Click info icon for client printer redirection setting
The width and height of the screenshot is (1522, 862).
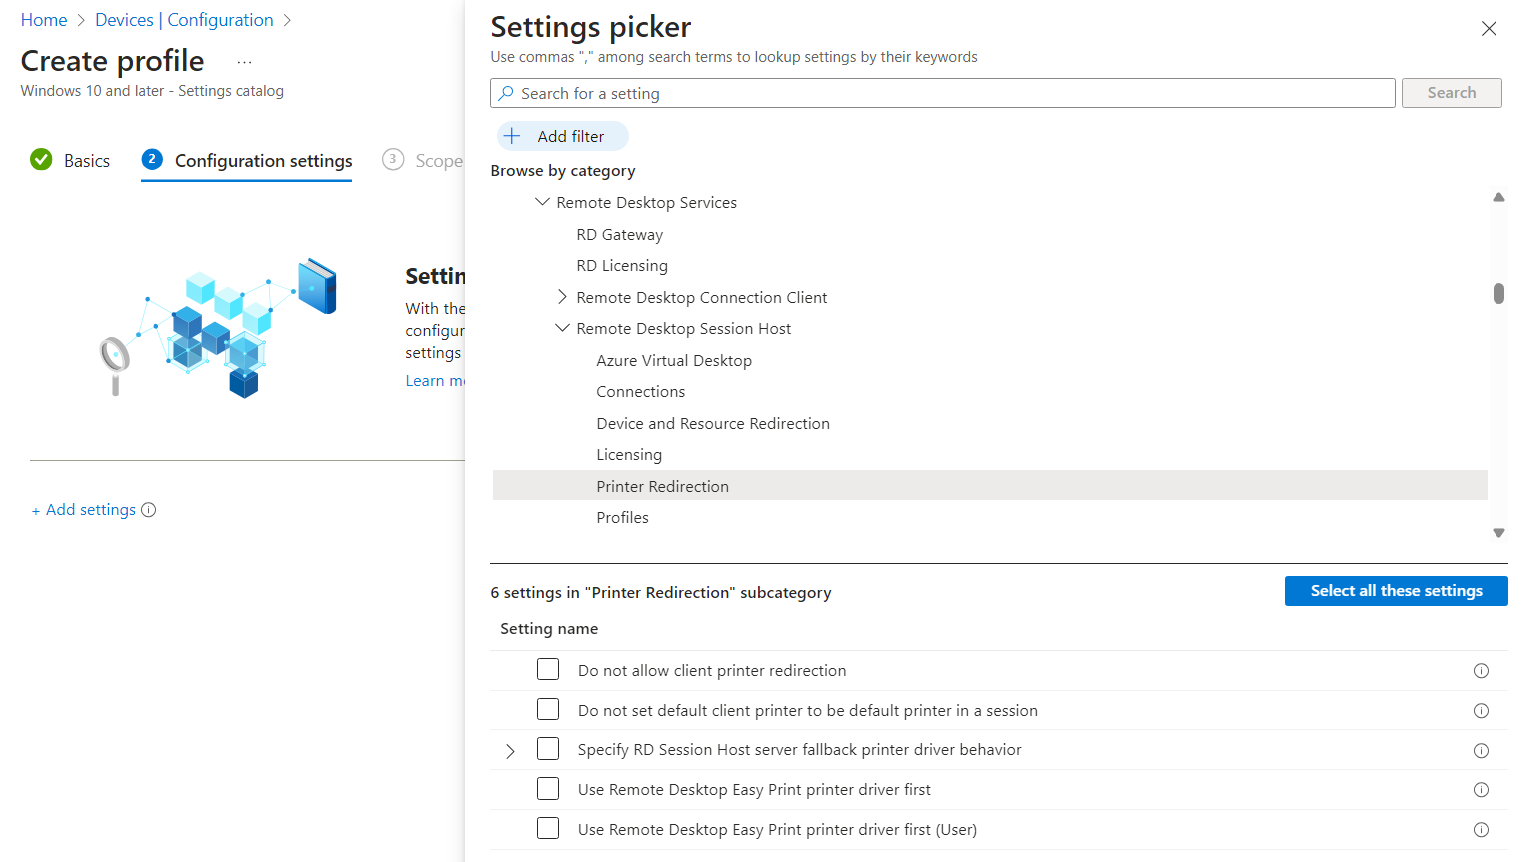[1481, 671]
